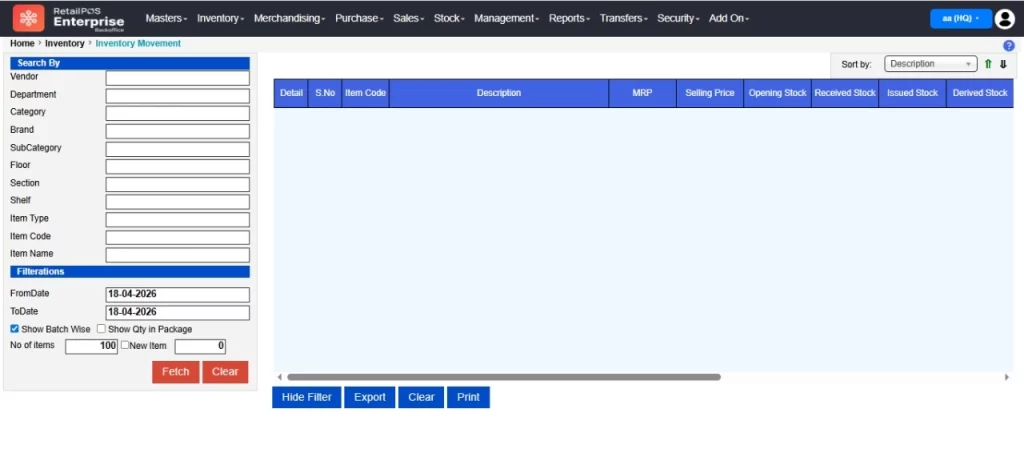Open the aa (HQ) location dropdown

coord(961,18)
